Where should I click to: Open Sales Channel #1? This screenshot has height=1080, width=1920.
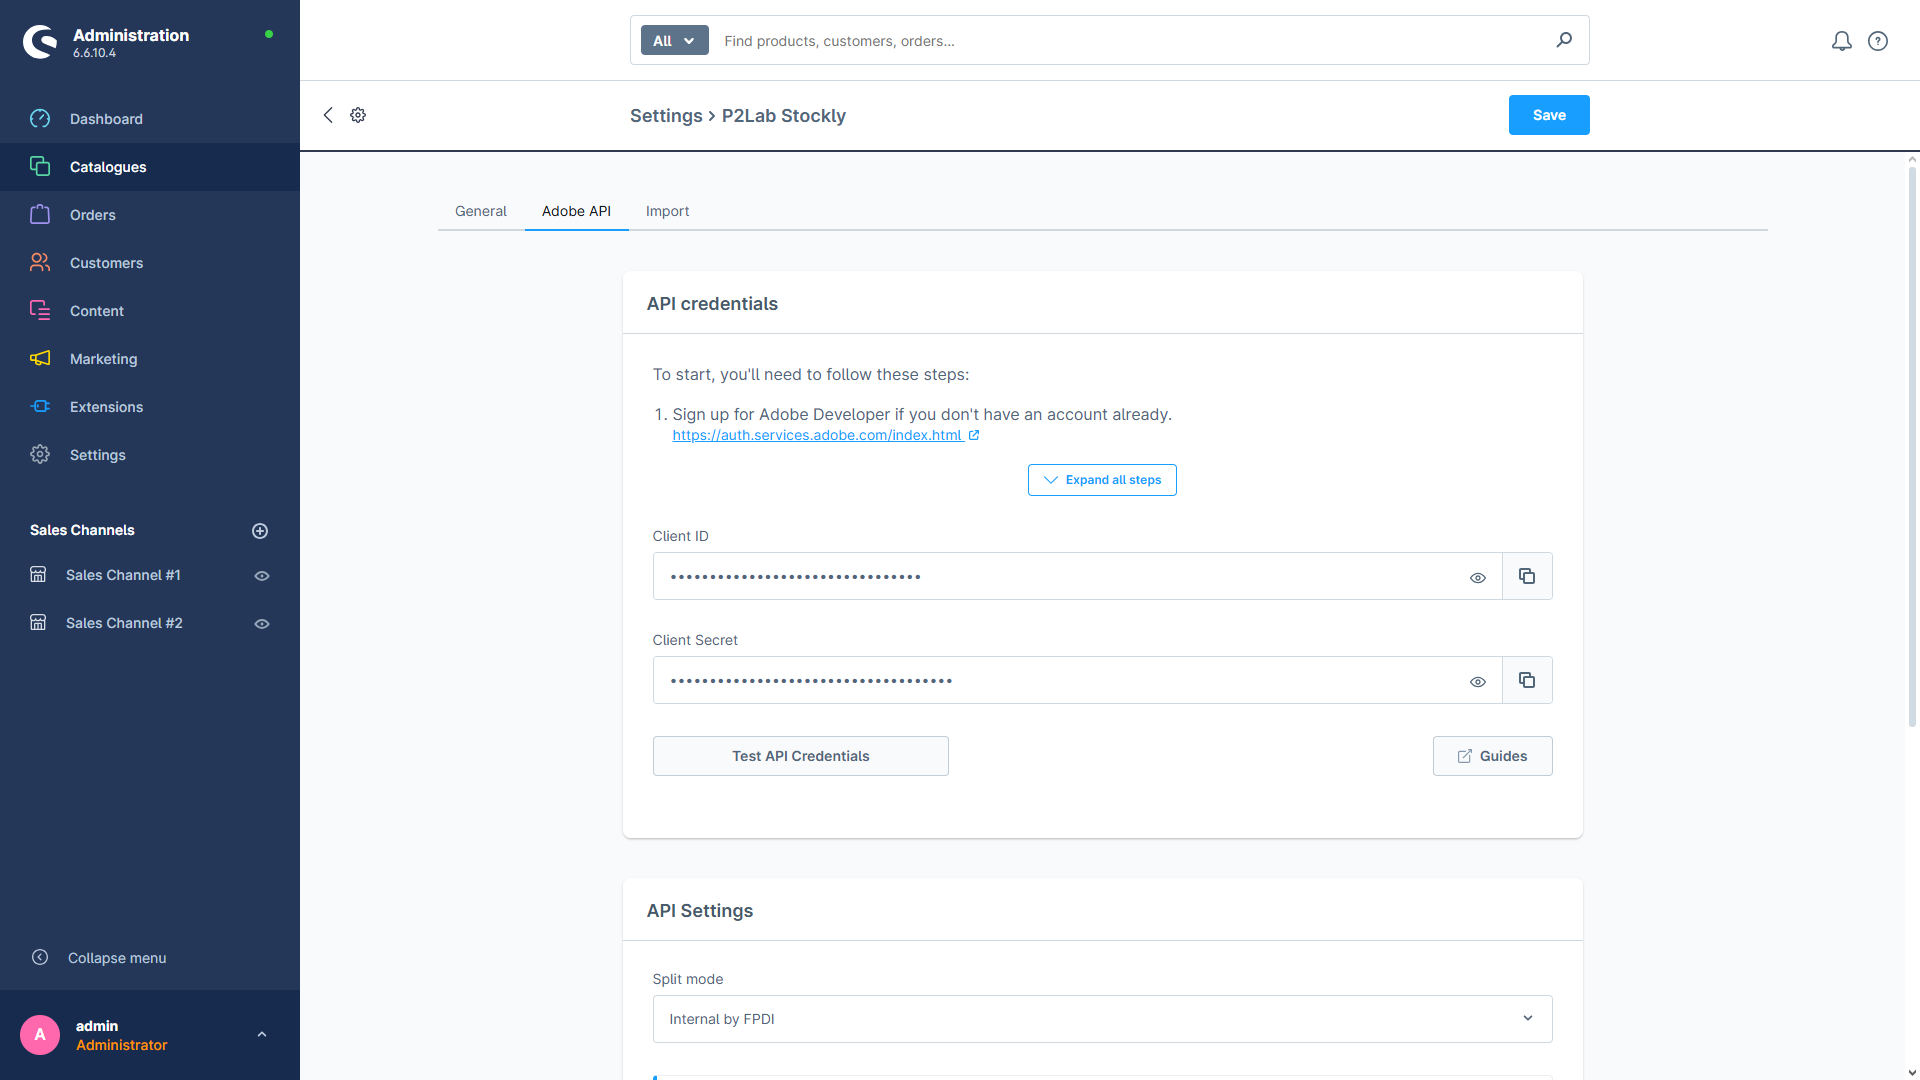(x=123, y=575)
